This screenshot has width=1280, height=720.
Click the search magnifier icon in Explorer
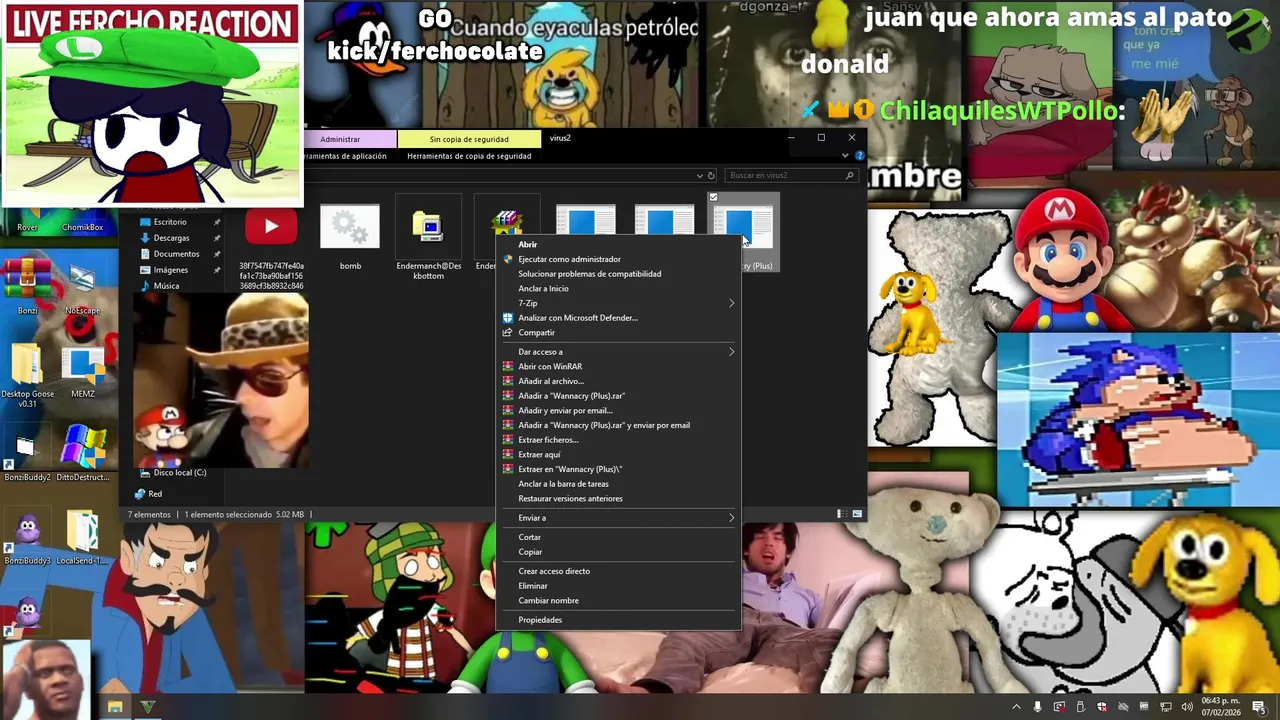(850, 175)
